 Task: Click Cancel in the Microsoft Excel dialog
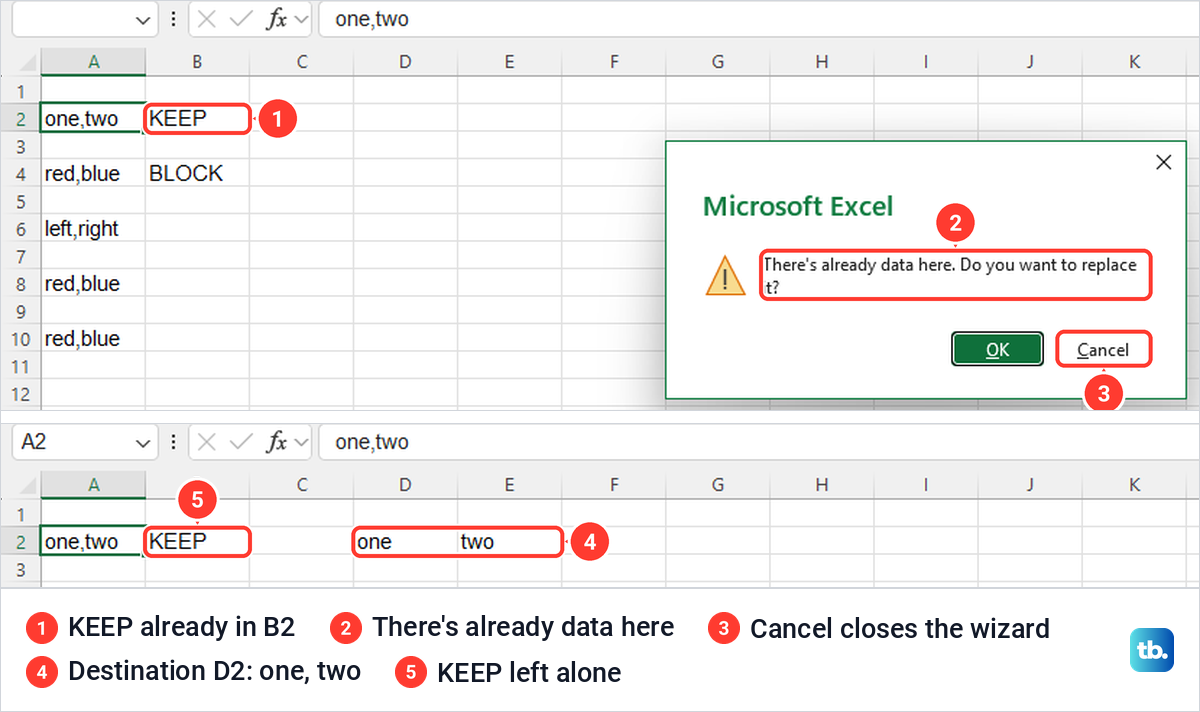pos(1103,349)
